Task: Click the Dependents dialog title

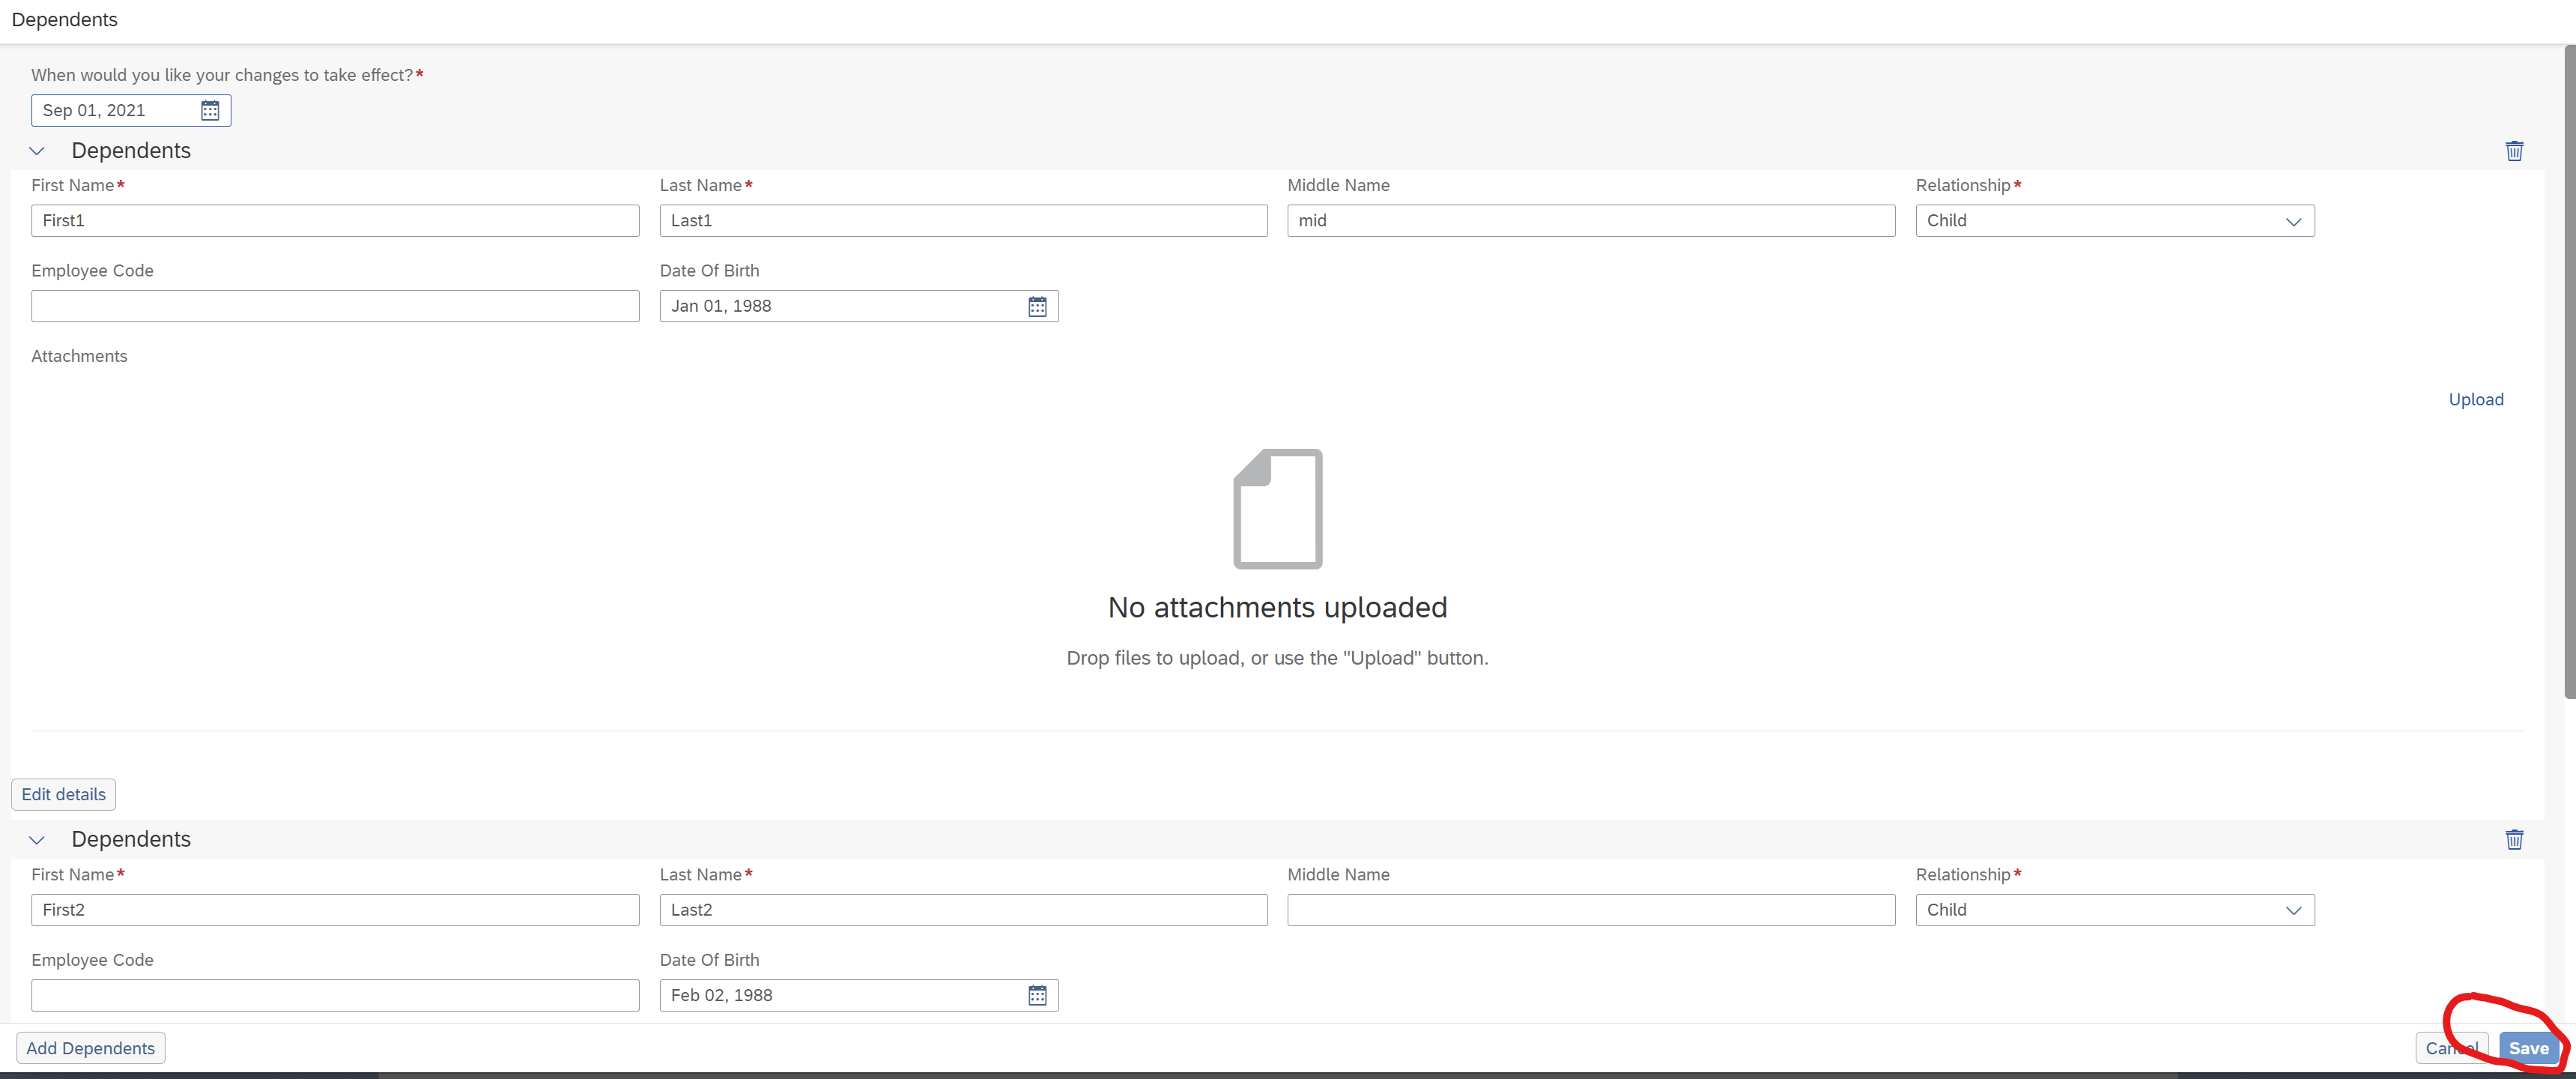Action: click(64, 20)
